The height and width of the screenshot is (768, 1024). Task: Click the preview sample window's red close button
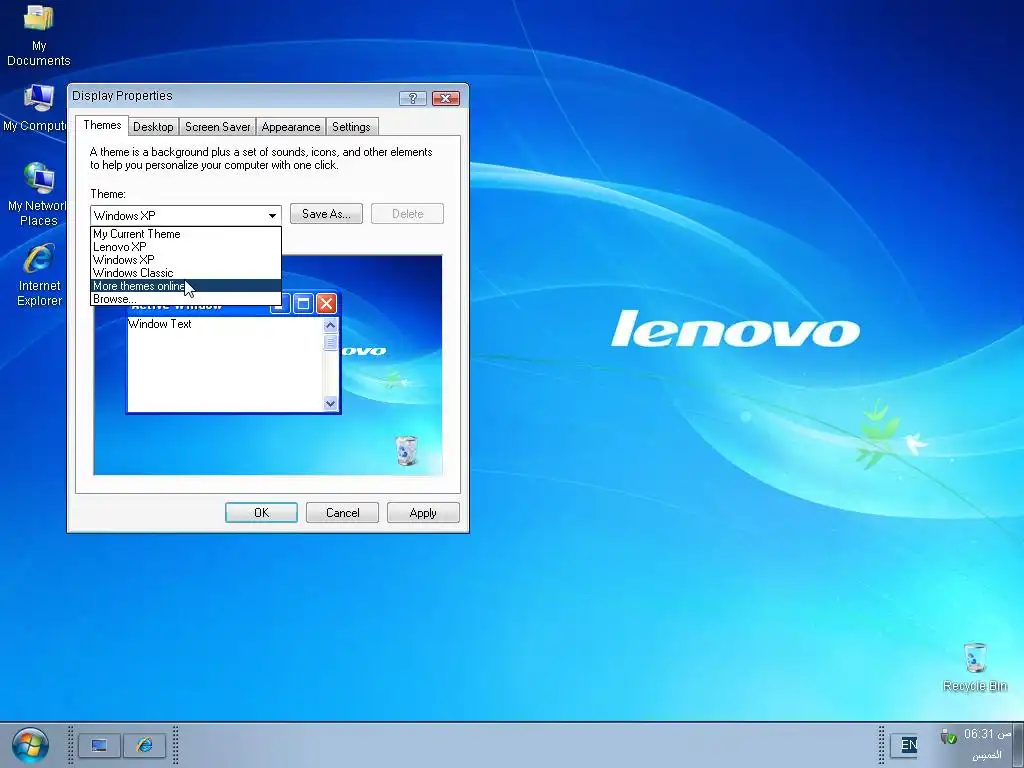click(x=326, y=304)
